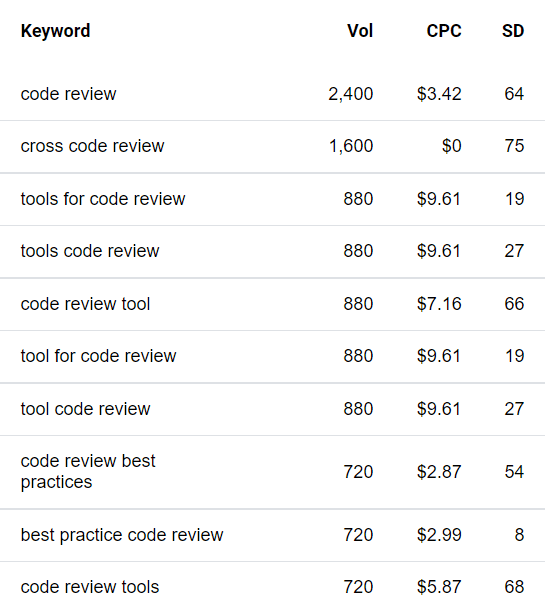The image size is (545, 604).
Task: Click the $2.99 CPC value
Action: tap(439, 535)
